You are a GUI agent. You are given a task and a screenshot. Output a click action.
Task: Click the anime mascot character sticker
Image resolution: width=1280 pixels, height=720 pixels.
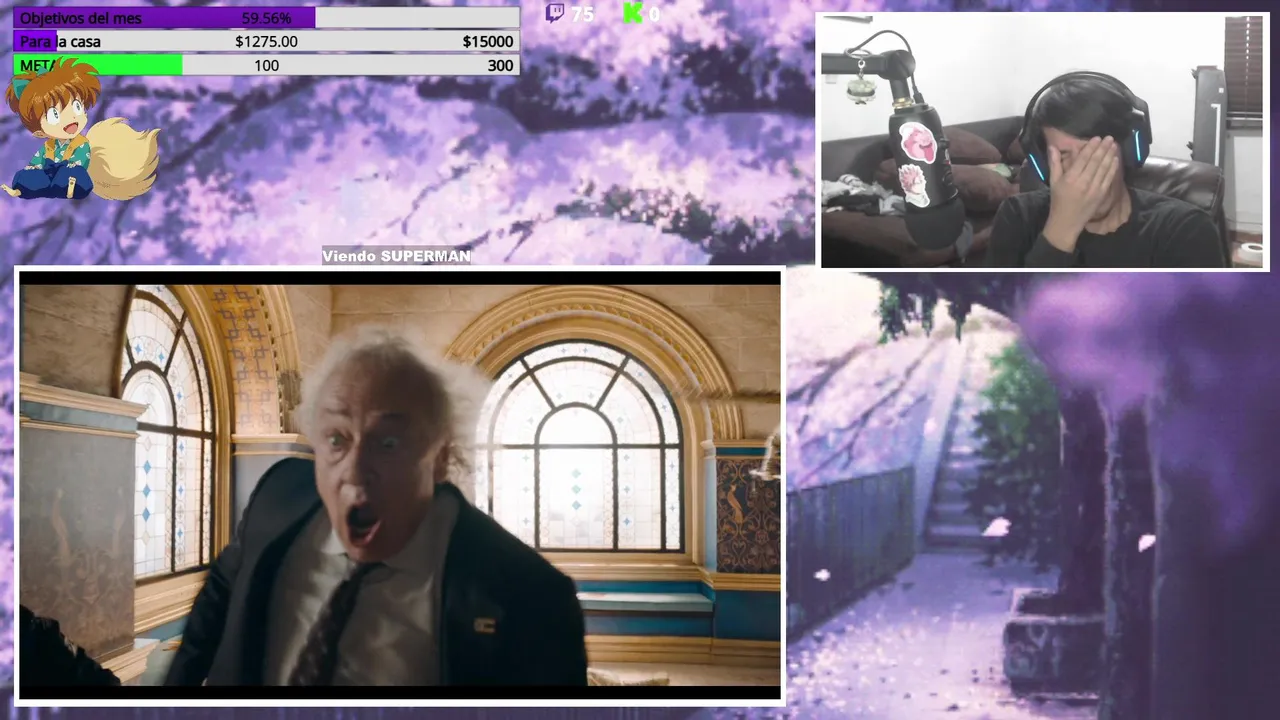[x=80, y=130]
